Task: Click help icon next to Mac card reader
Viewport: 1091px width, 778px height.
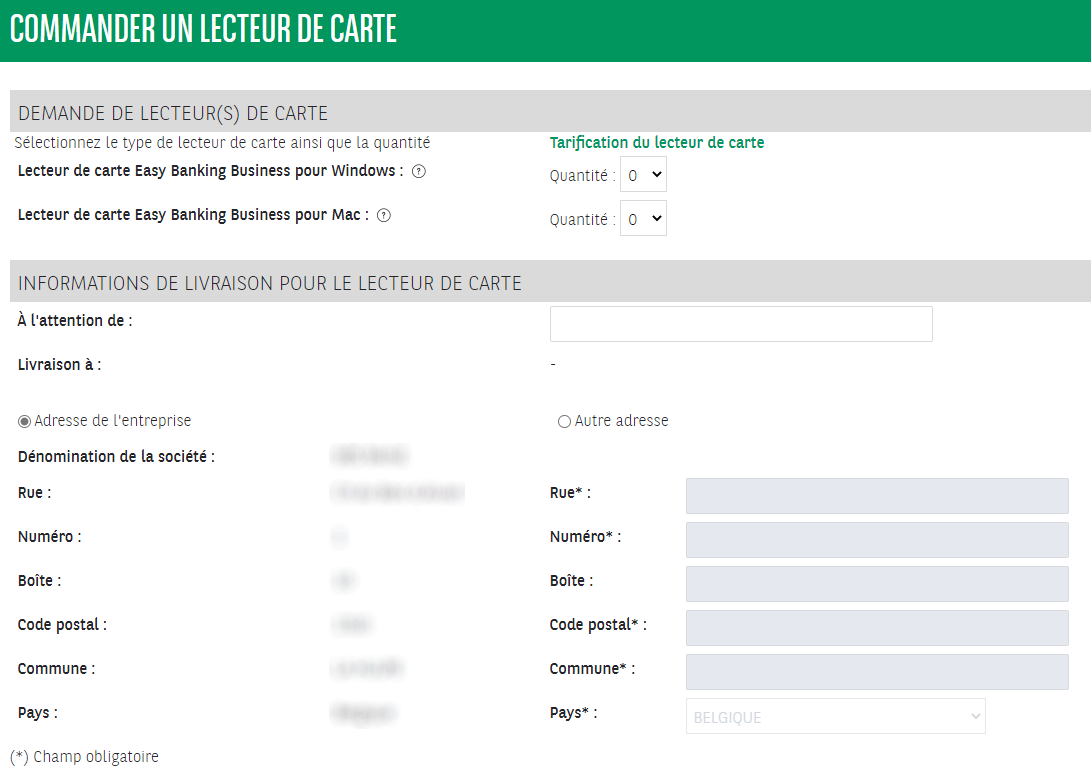Action: pos(384,215)
